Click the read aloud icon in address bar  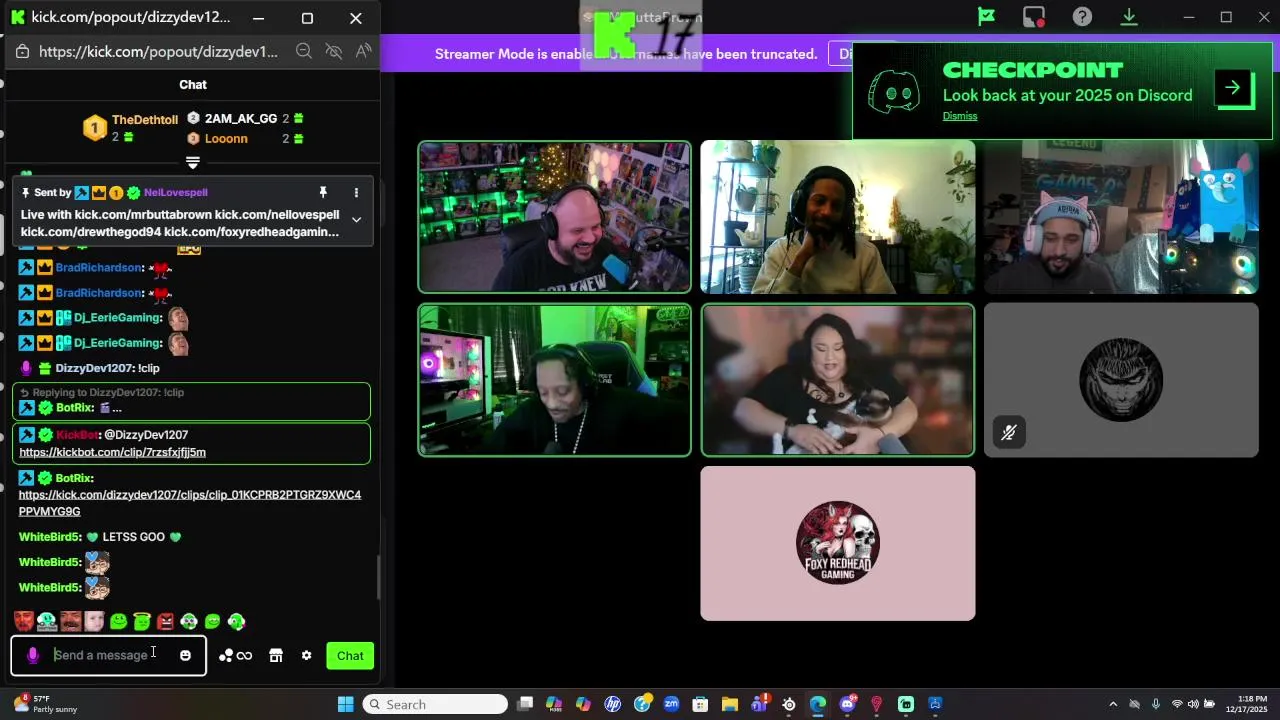(x=363, y=52)
